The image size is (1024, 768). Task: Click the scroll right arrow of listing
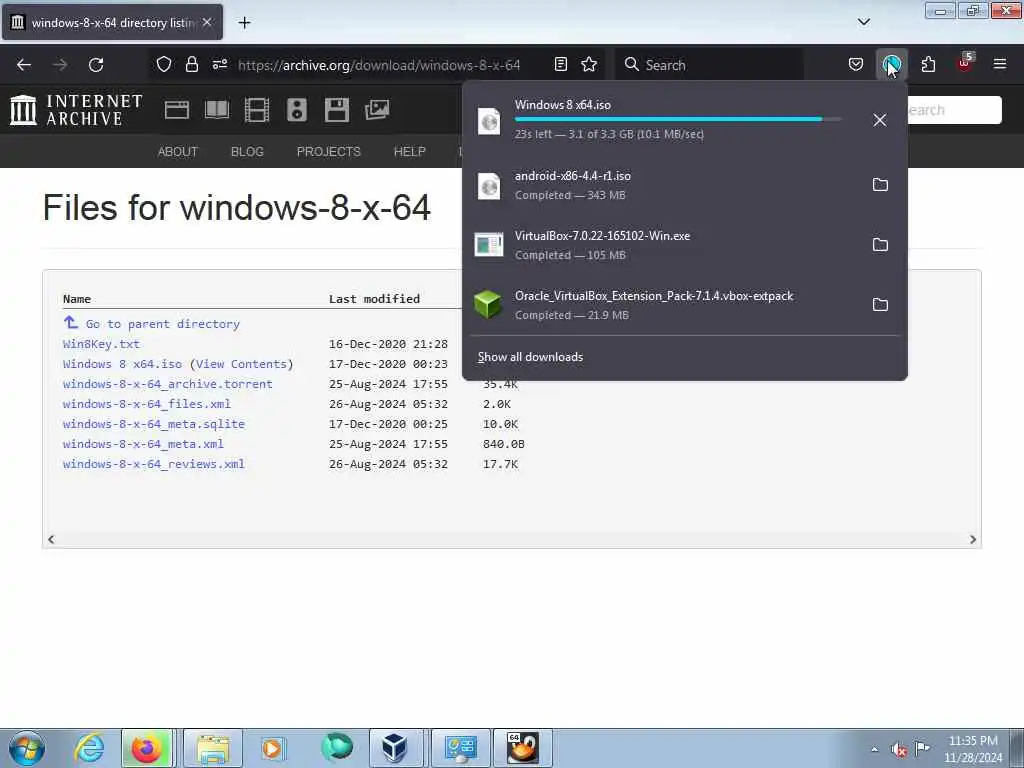(973, 539)
